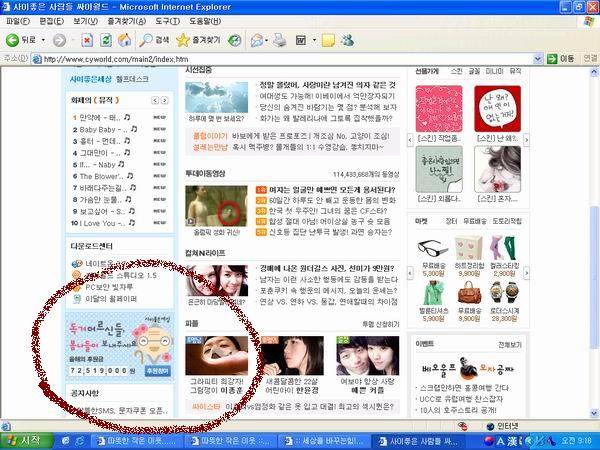Open the clouds thumbnail in 시선집중
Viewport: 600px width, 450px height.
pyautogui.click(x=216, y=97)
